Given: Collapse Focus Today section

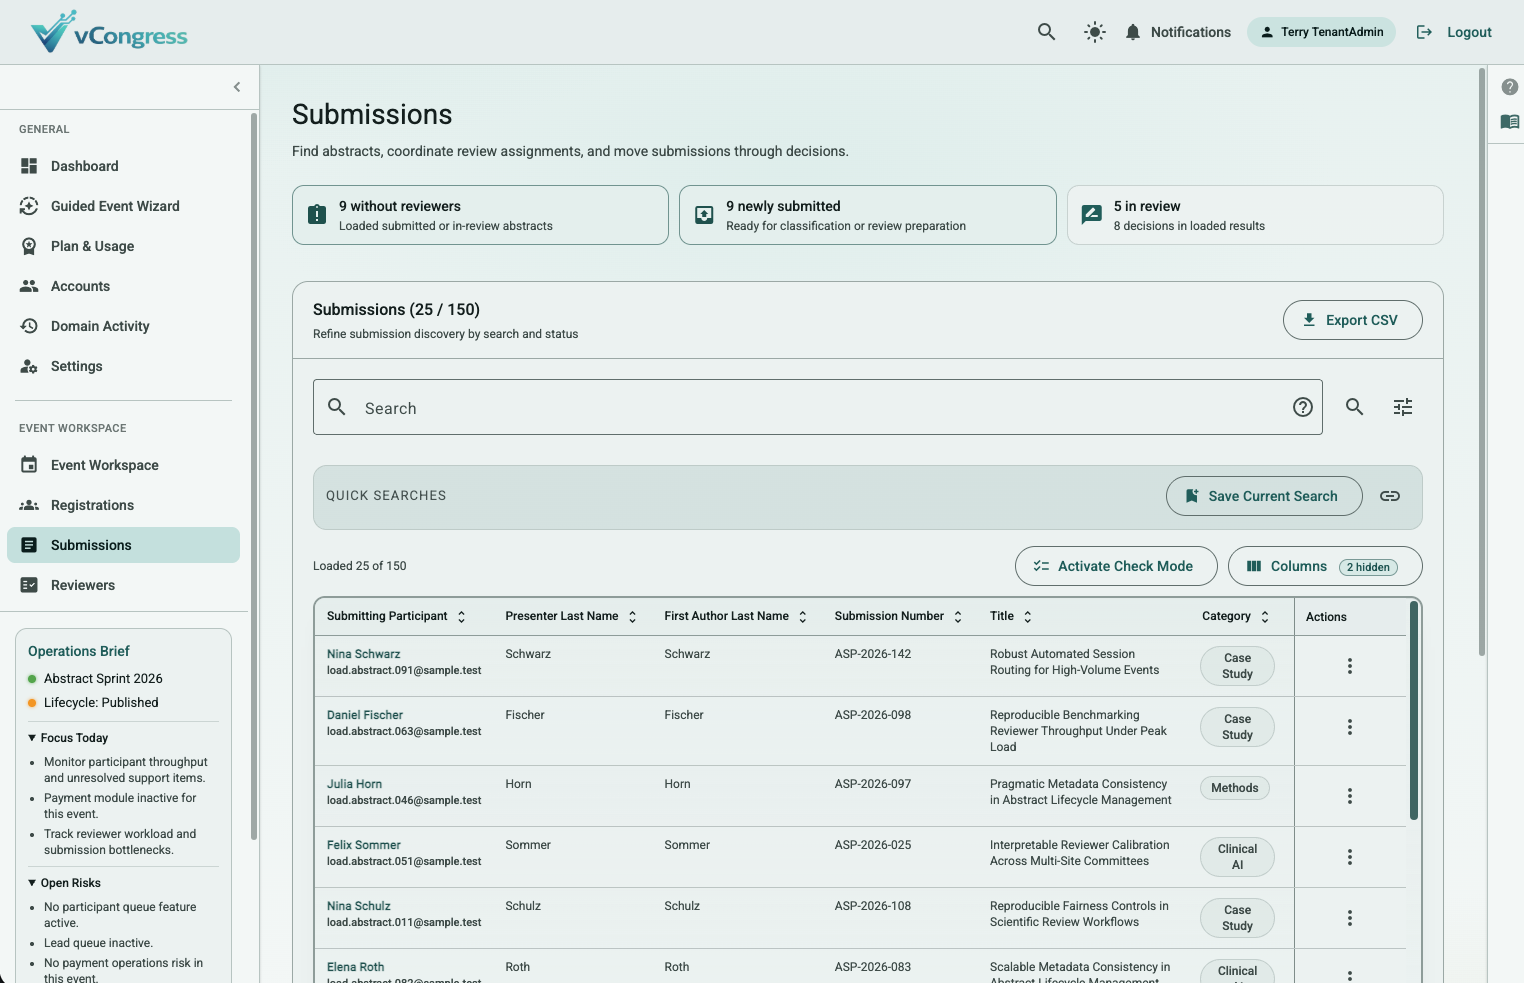Looking at the screenshot, I should click(68, 738).
